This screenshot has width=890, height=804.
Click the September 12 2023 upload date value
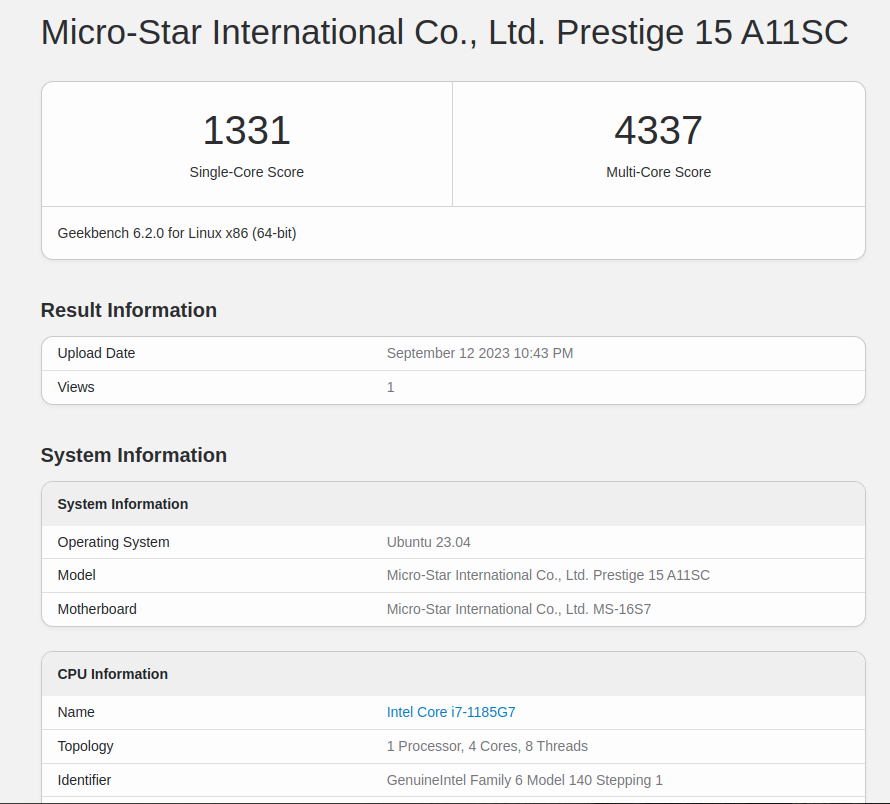click(480, 353)
